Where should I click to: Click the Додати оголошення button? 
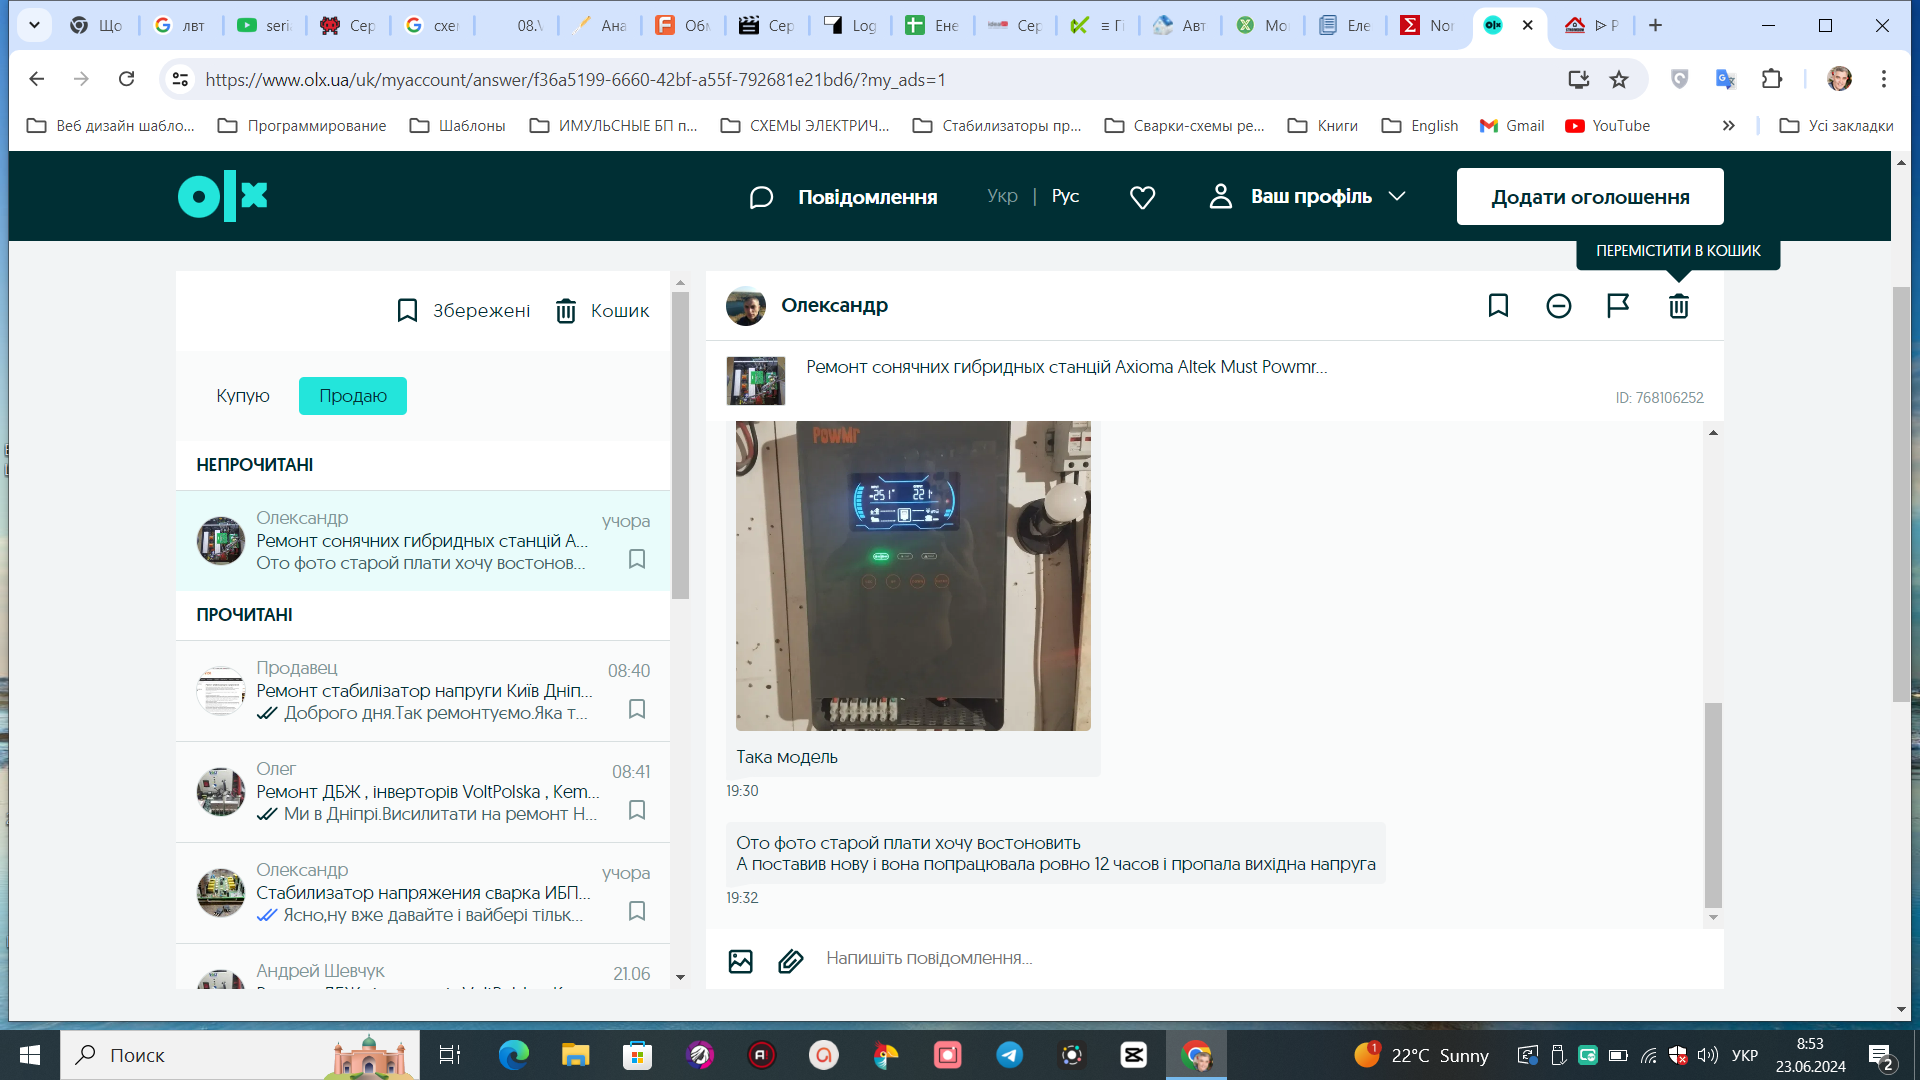(x=1590, y=197)
